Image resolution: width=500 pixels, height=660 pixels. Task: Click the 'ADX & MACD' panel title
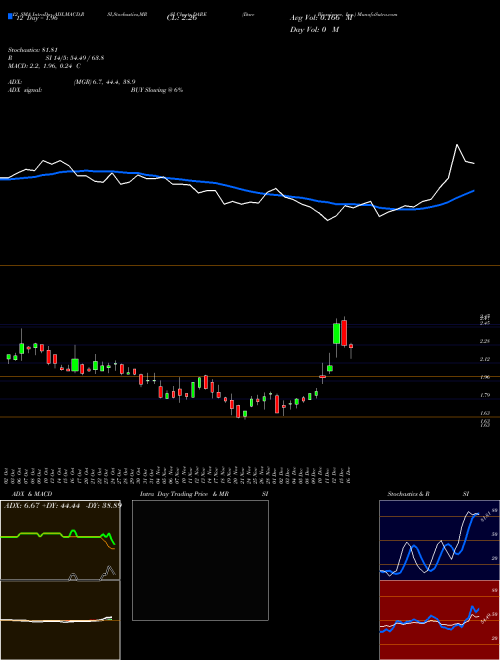(x=32, y=494)
